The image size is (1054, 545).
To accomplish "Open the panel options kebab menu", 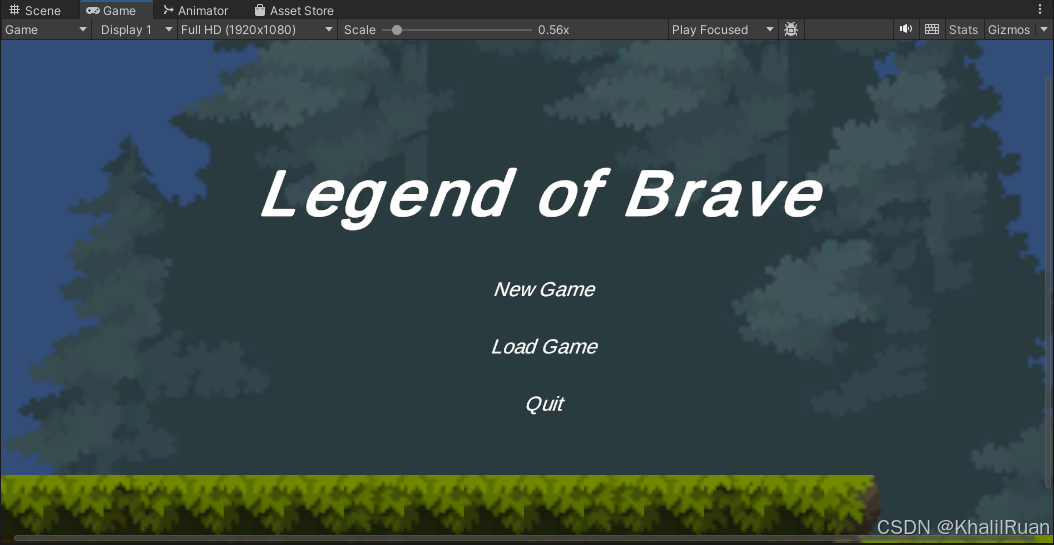I will [x=1041, y=9].
